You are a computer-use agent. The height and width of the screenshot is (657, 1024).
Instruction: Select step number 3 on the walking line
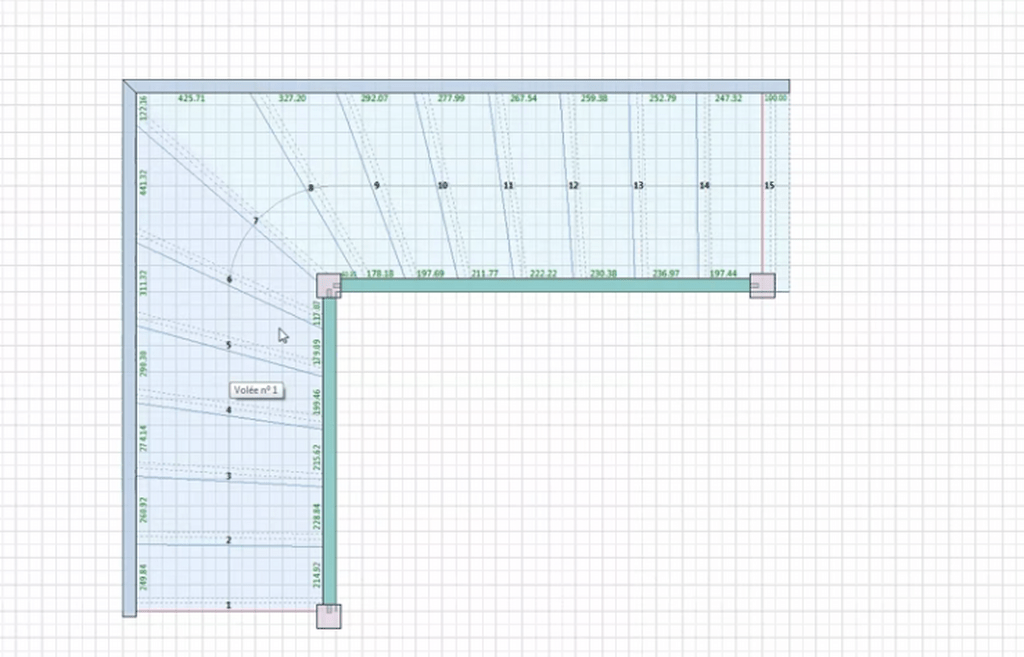pos(229,476)
